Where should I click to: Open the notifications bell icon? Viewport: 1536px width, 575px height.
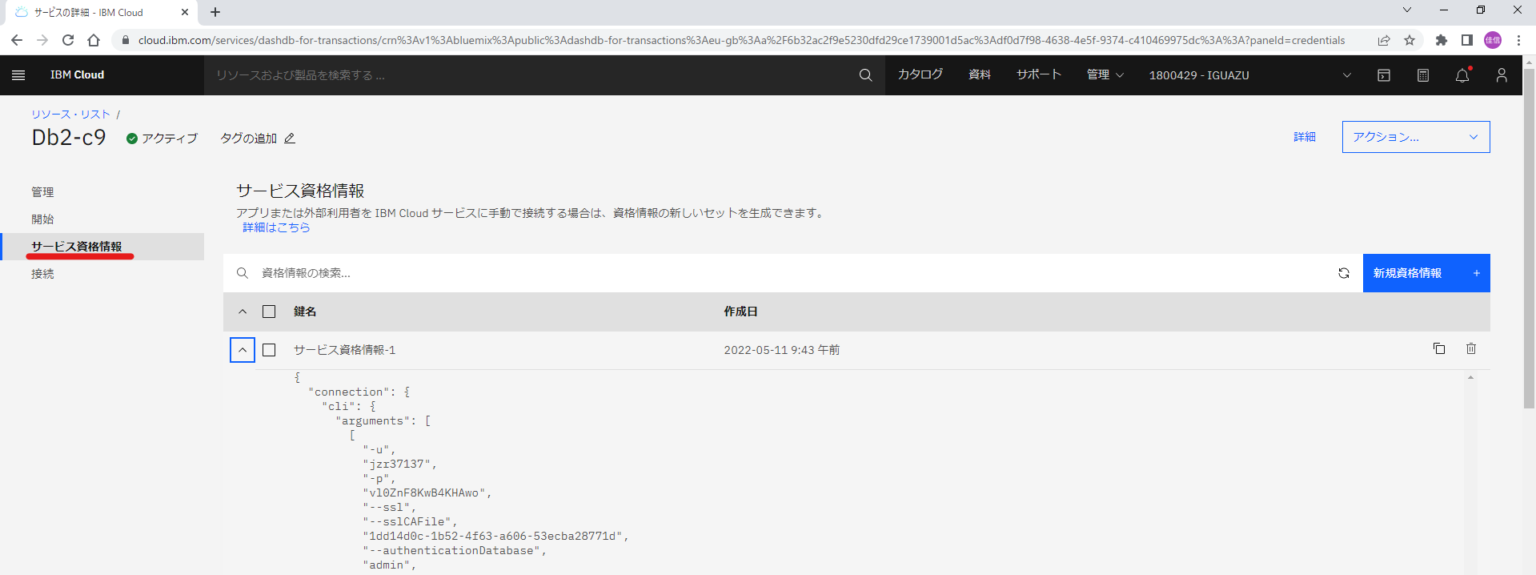(1462, 75)
